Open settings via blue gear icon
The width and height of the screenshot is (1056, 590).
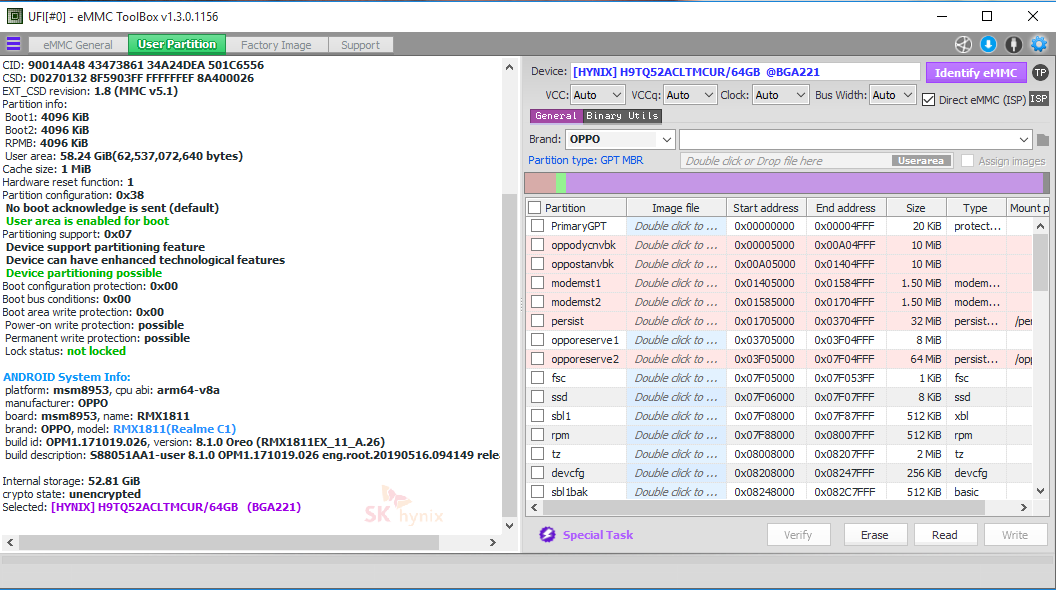coord(1039,44)
